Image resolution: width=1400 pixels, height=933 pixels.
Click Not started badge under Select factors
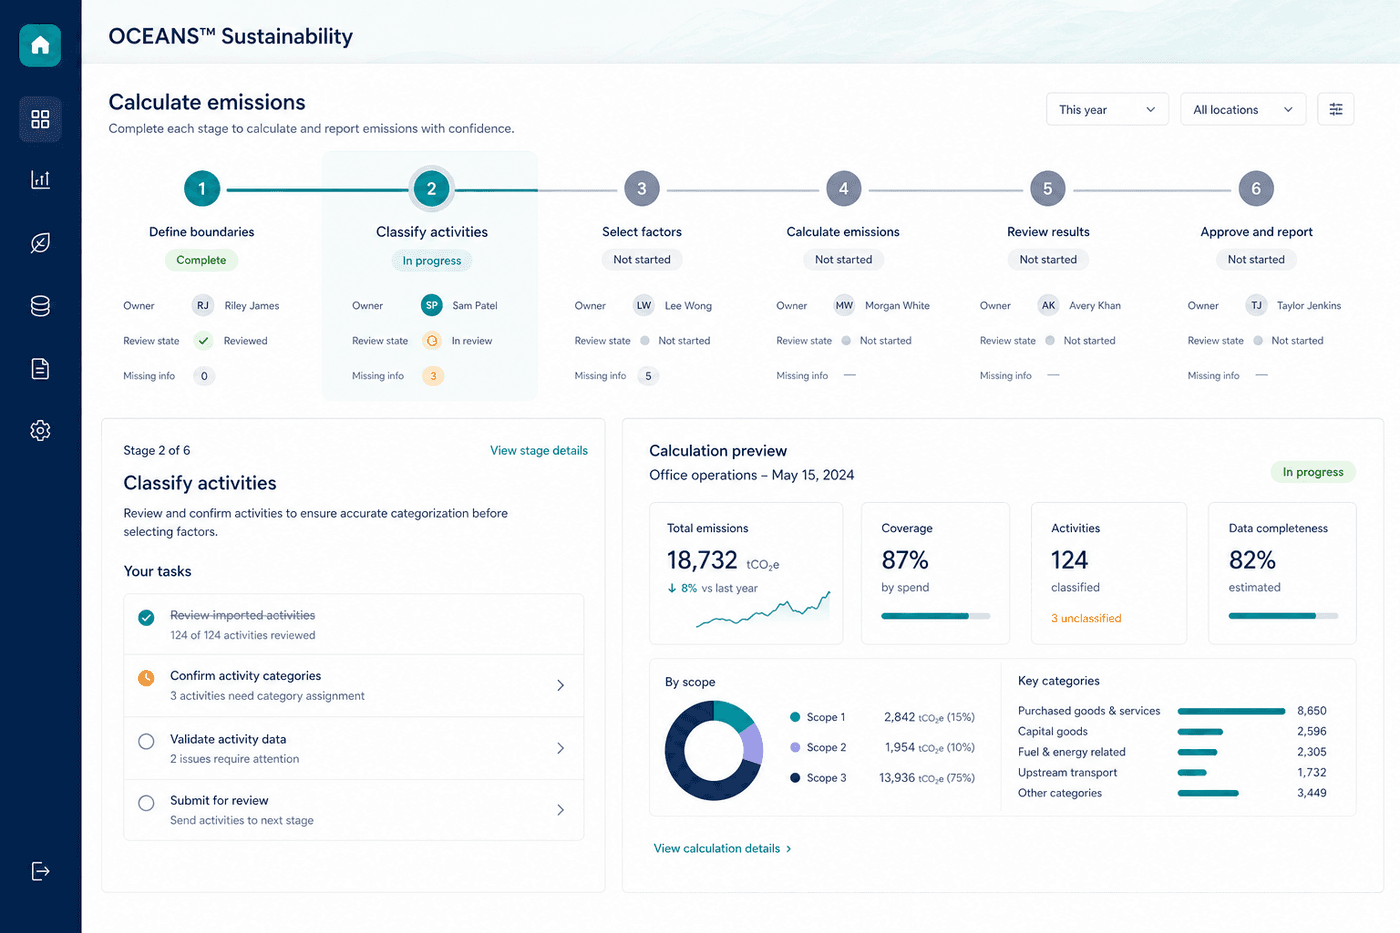click(x=642, y=259)
